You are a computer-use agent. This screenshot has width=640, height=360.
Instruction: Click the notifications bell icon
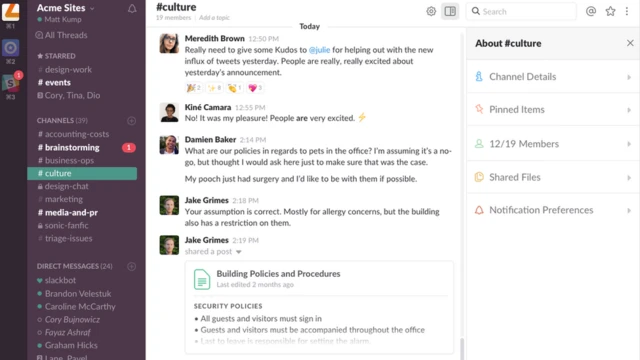[132, 9]
